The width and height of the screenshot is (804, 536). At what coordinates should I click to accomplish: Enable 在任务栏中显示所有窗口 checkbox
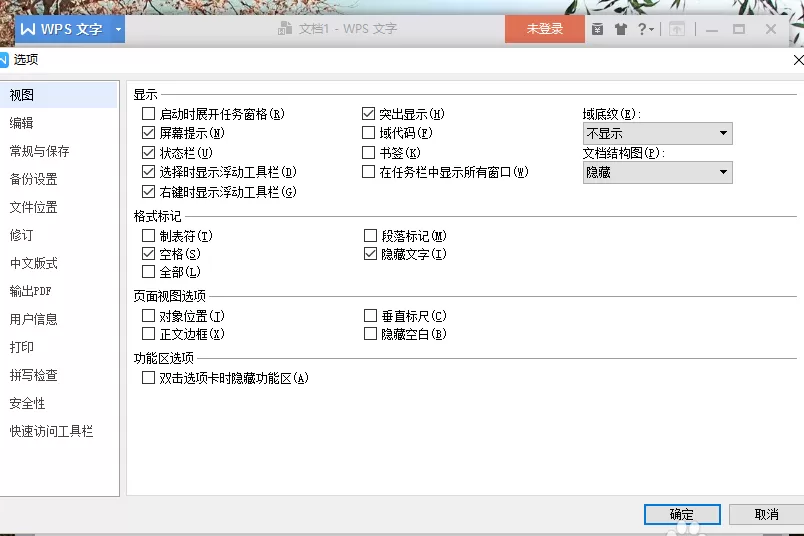pyautogui.click(x=368, y=172)
